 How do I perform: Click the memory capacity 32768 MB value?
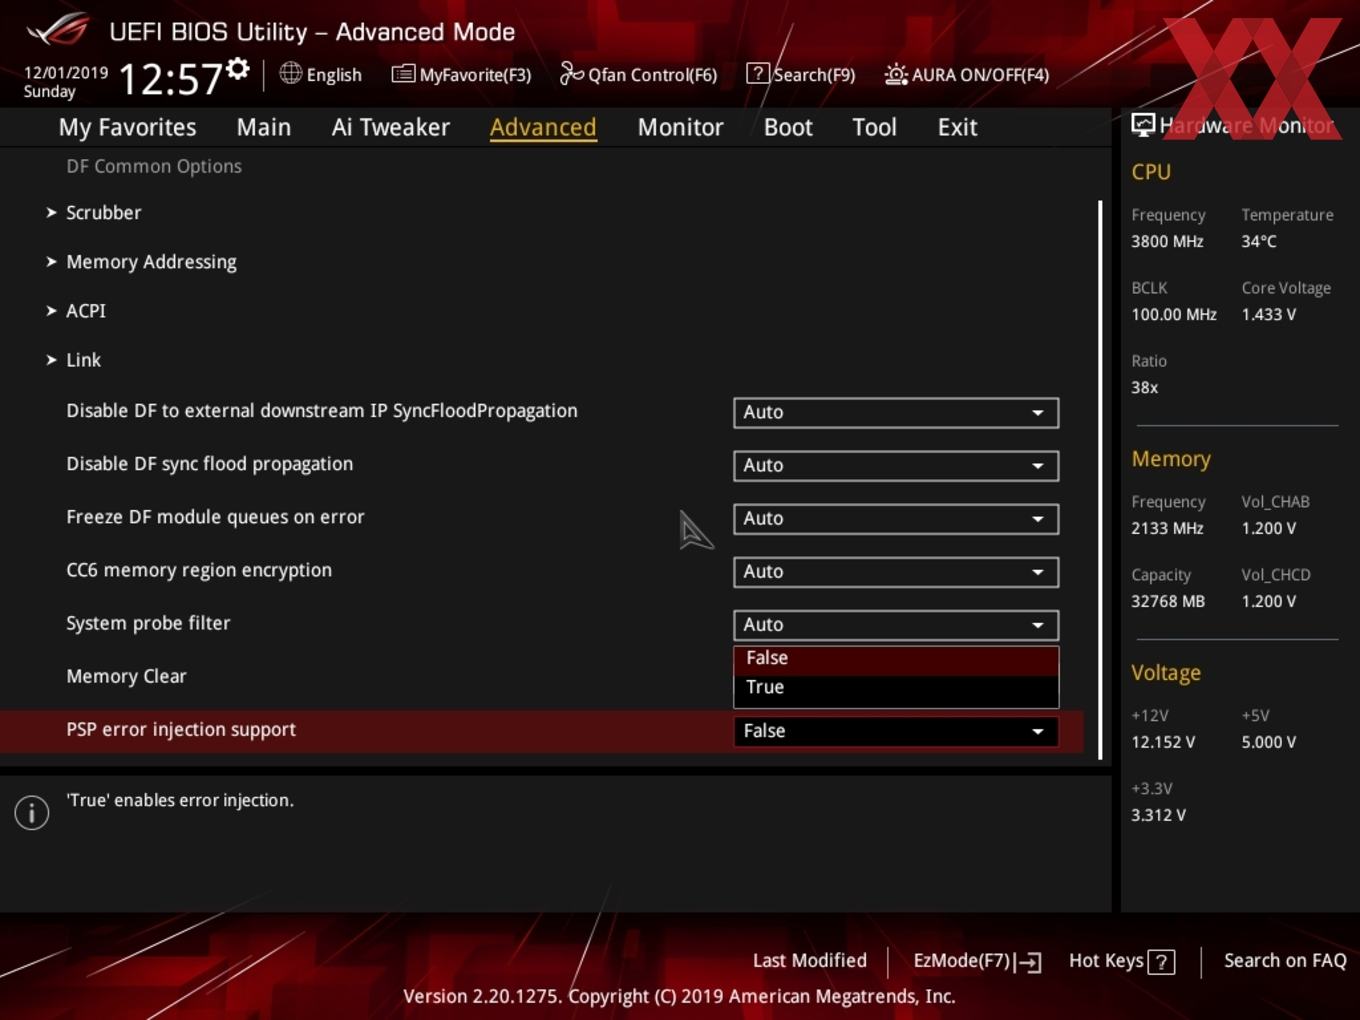click(1168, 601)
